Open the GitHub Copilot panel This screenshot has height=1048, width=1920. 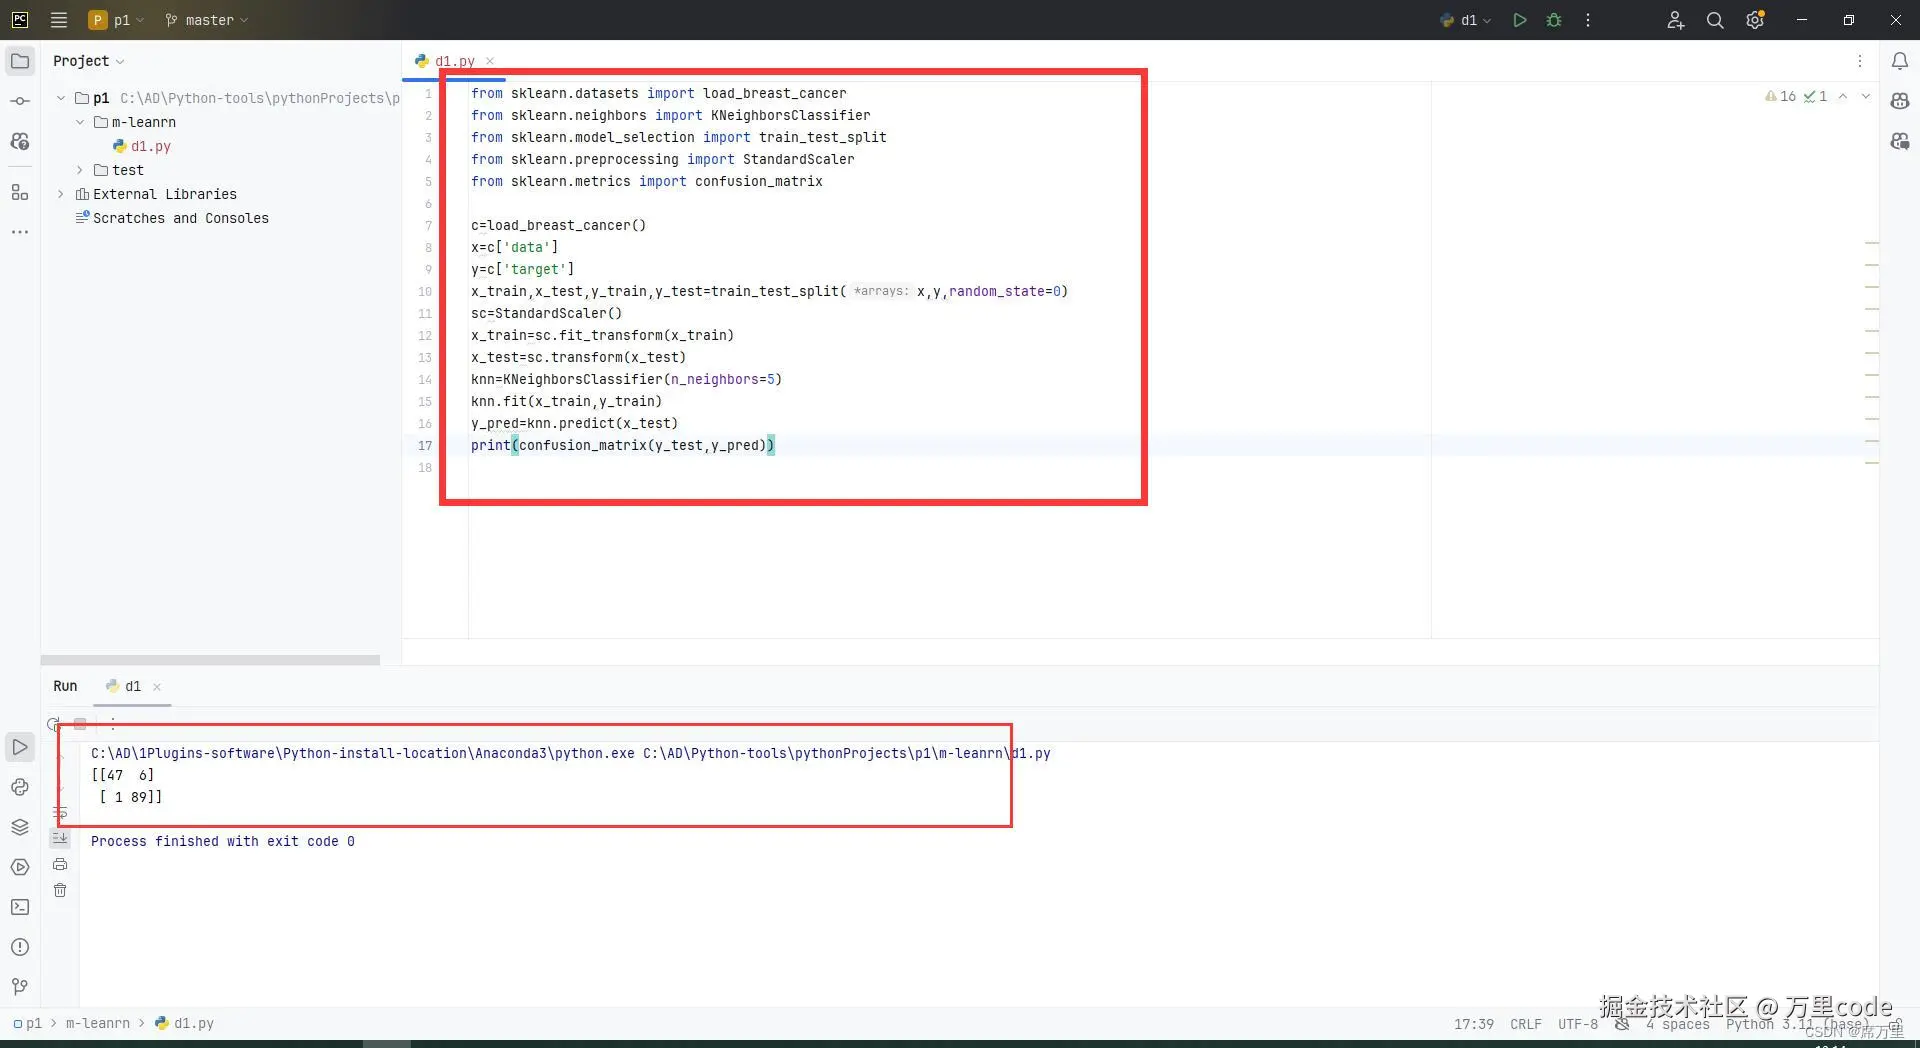(x=1900, y=101)
